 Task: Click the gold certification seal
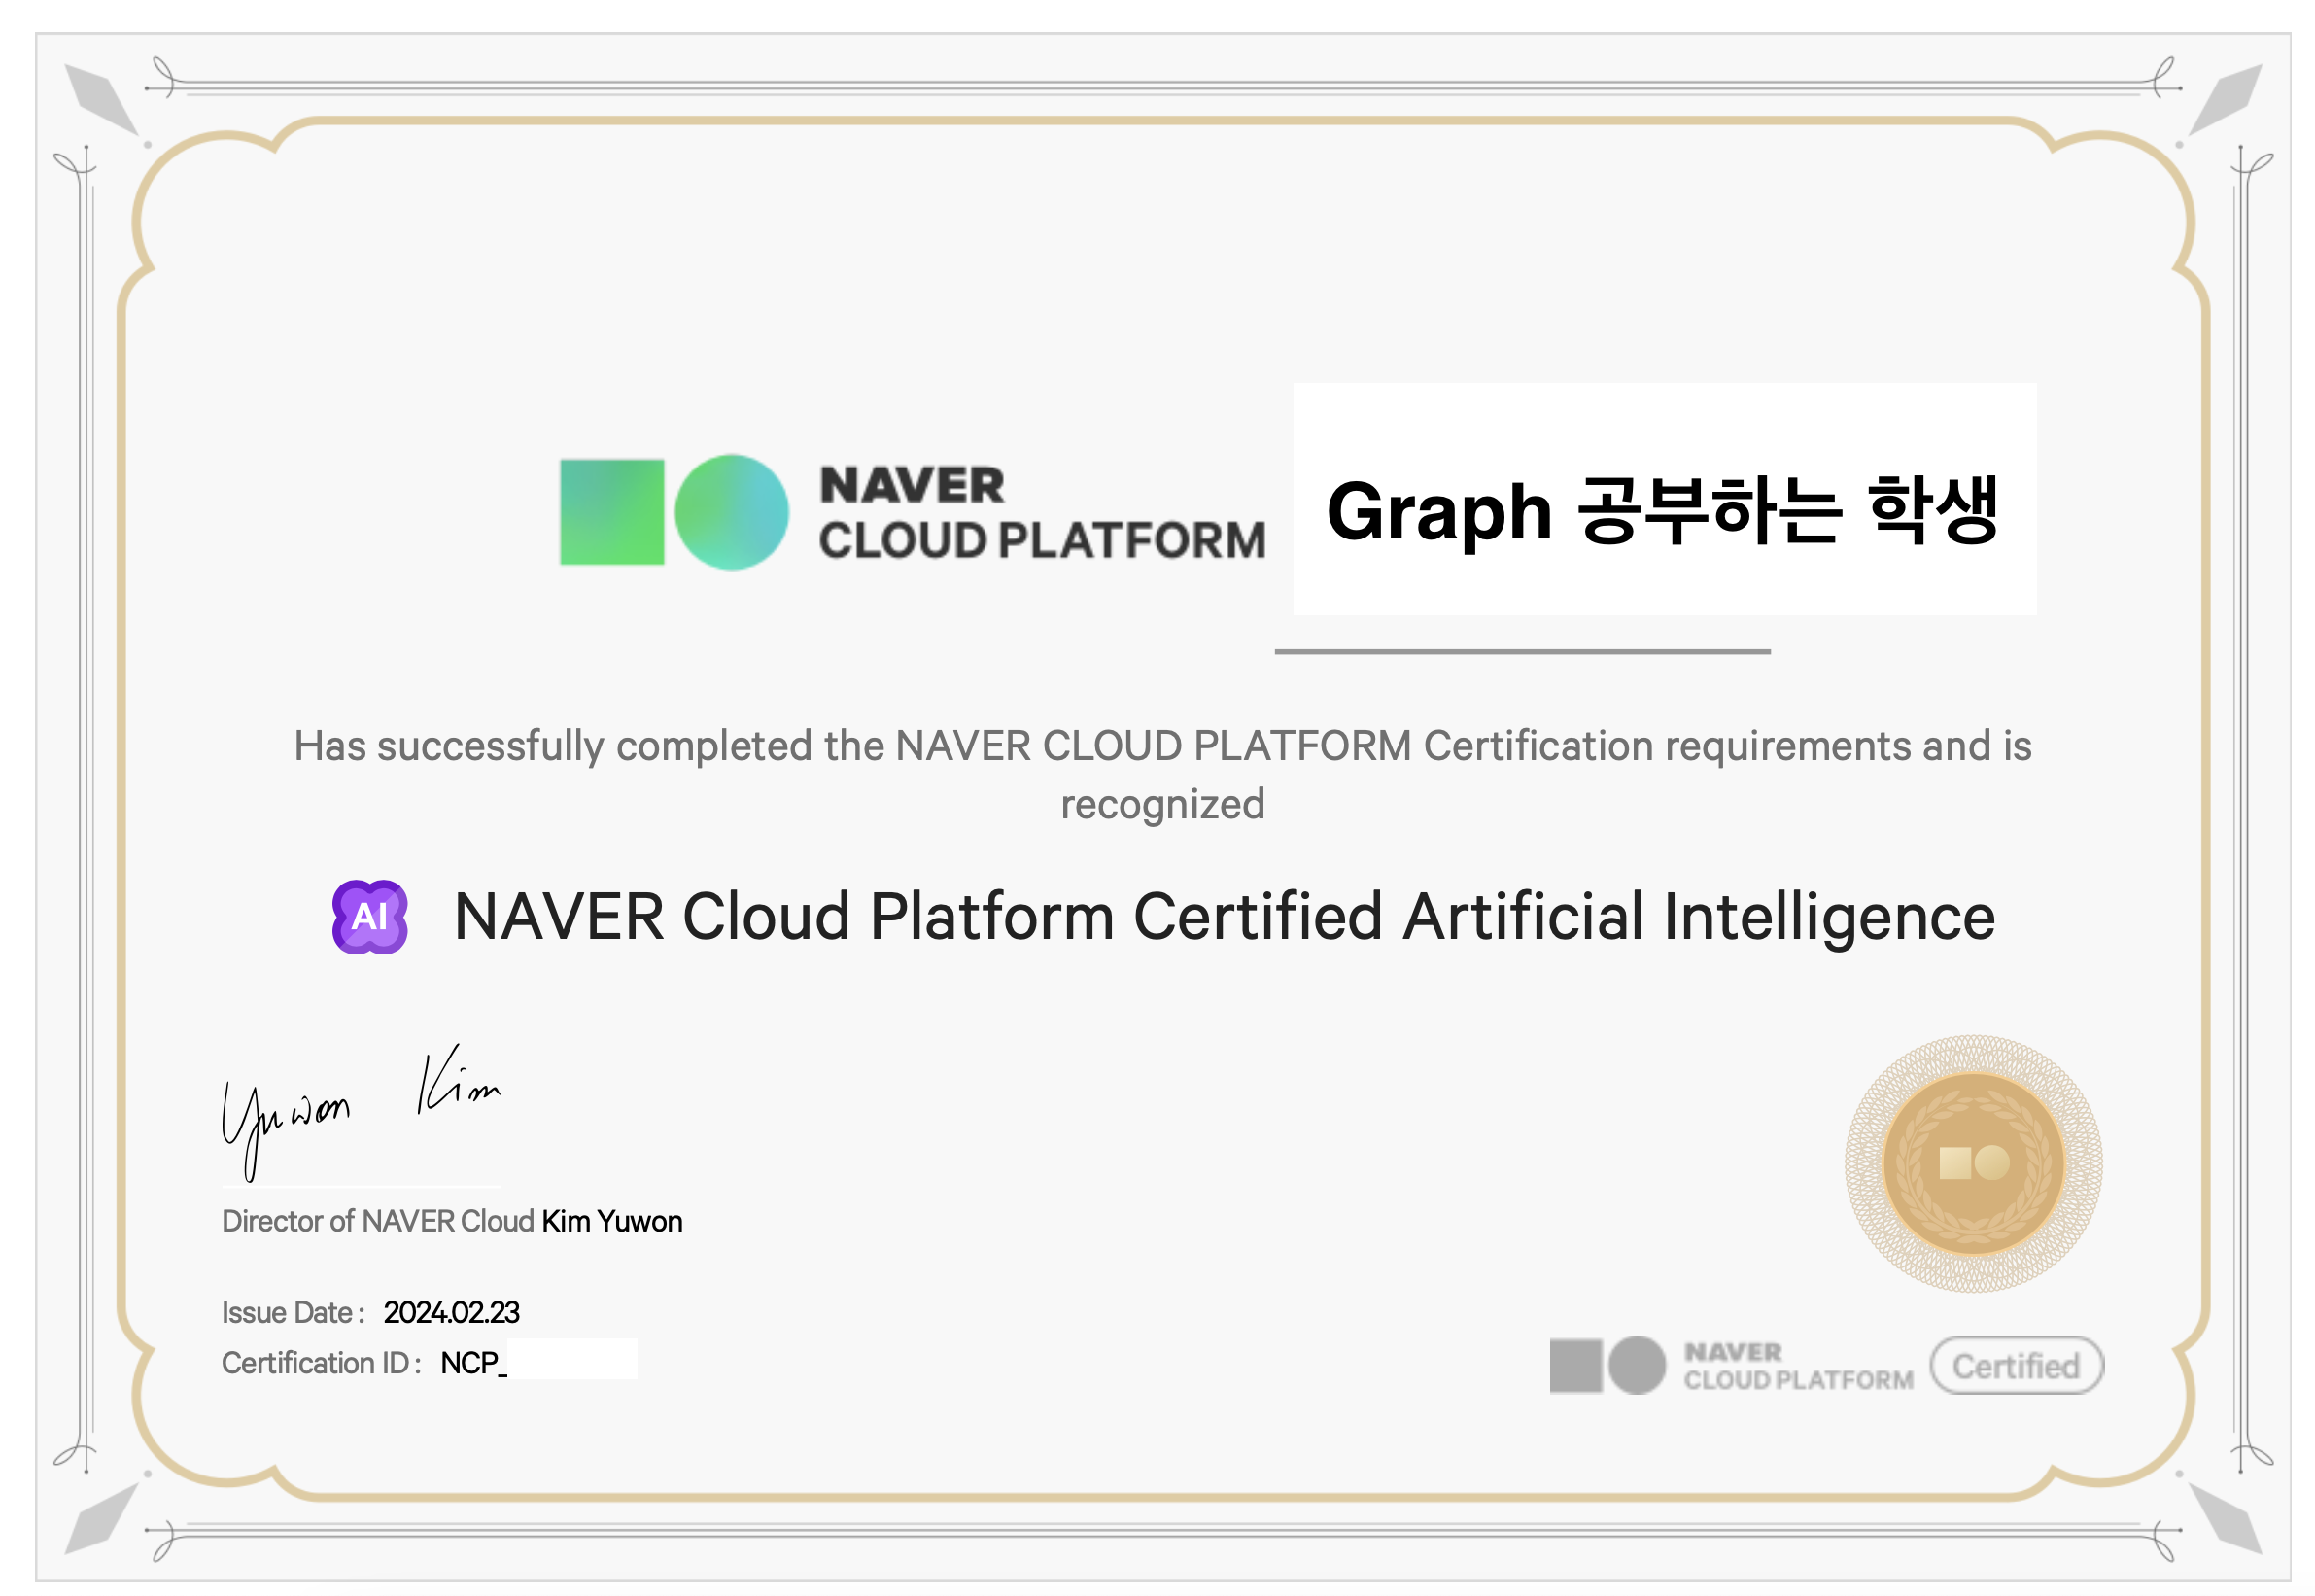[1972, 1163]
